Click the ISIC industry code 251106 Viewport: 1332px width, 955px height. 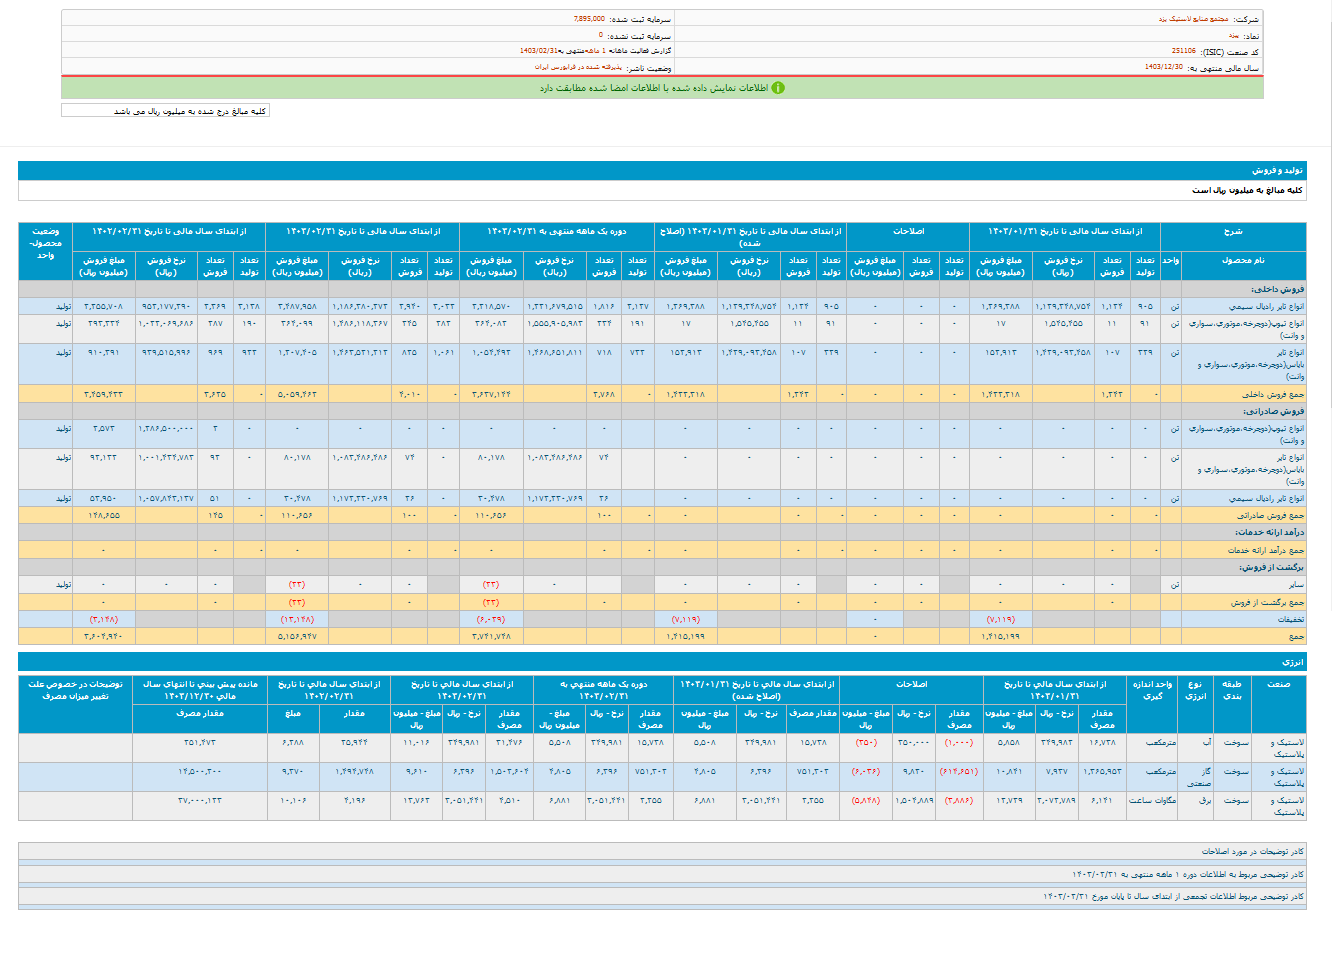[x=1183, y=51]
